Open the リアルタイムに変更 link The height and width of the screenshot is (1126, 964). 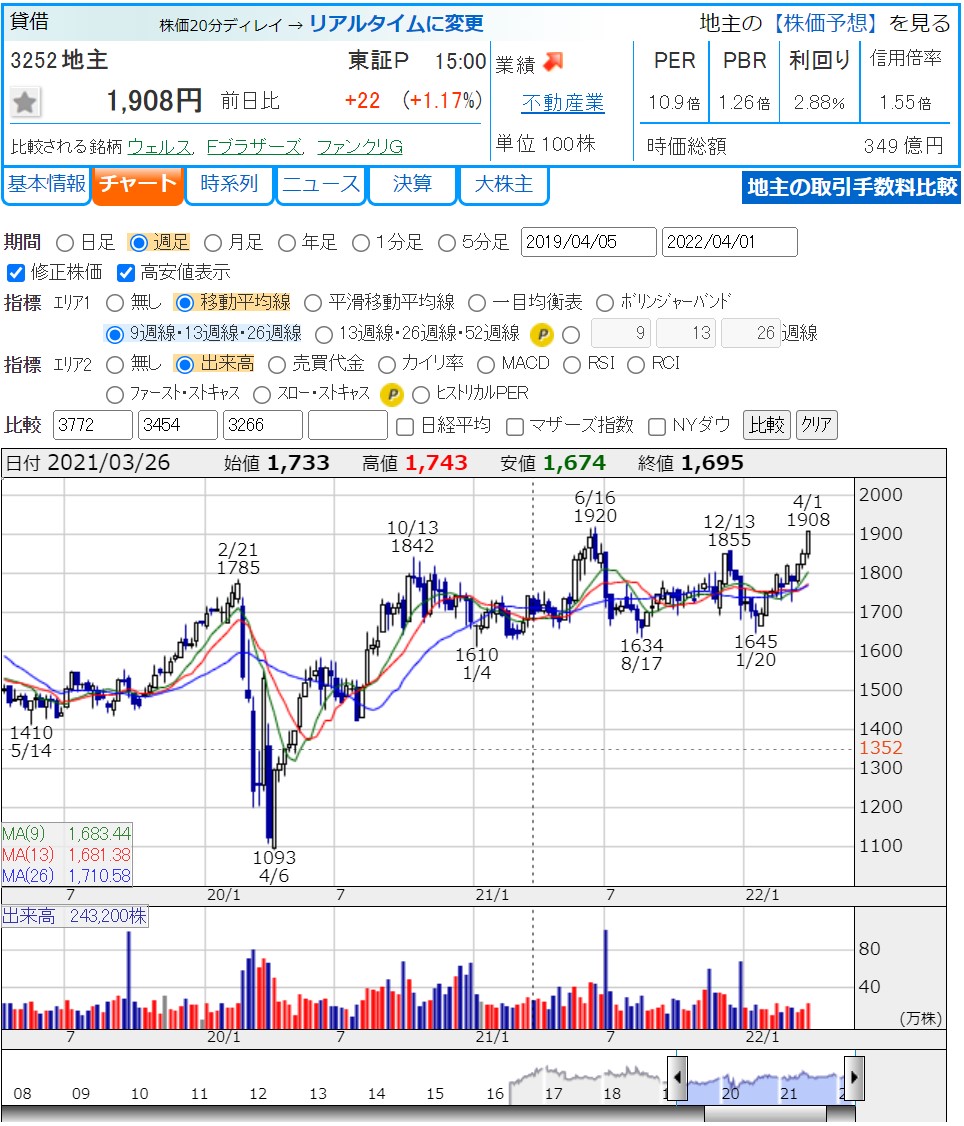(396, 23)
